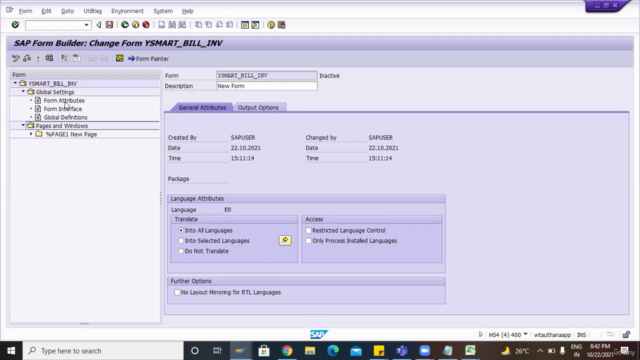The width and height of the screenshot is (640, 360).
Task: Click the red Cancel icon
Action: (x=146, y=25)
